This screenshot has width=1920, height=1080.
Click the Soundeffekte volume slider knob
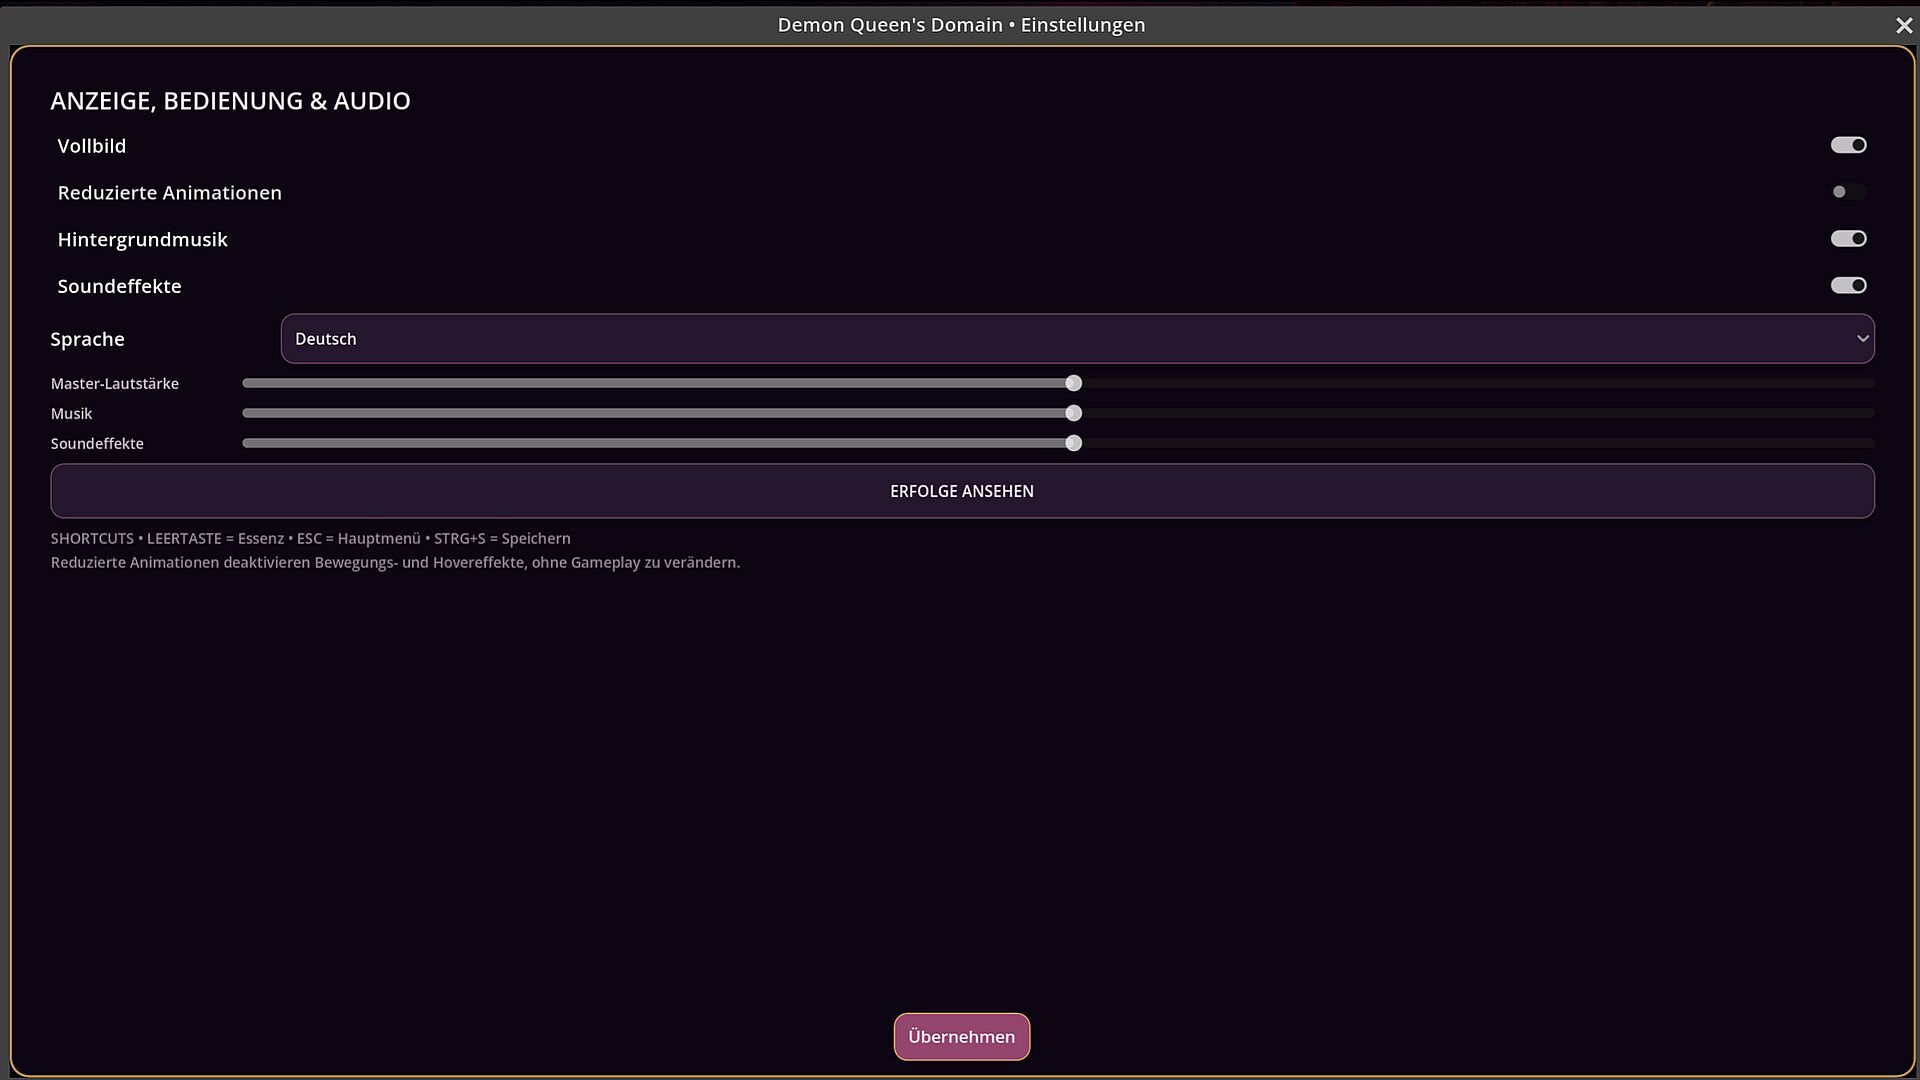coord(1073,443)
